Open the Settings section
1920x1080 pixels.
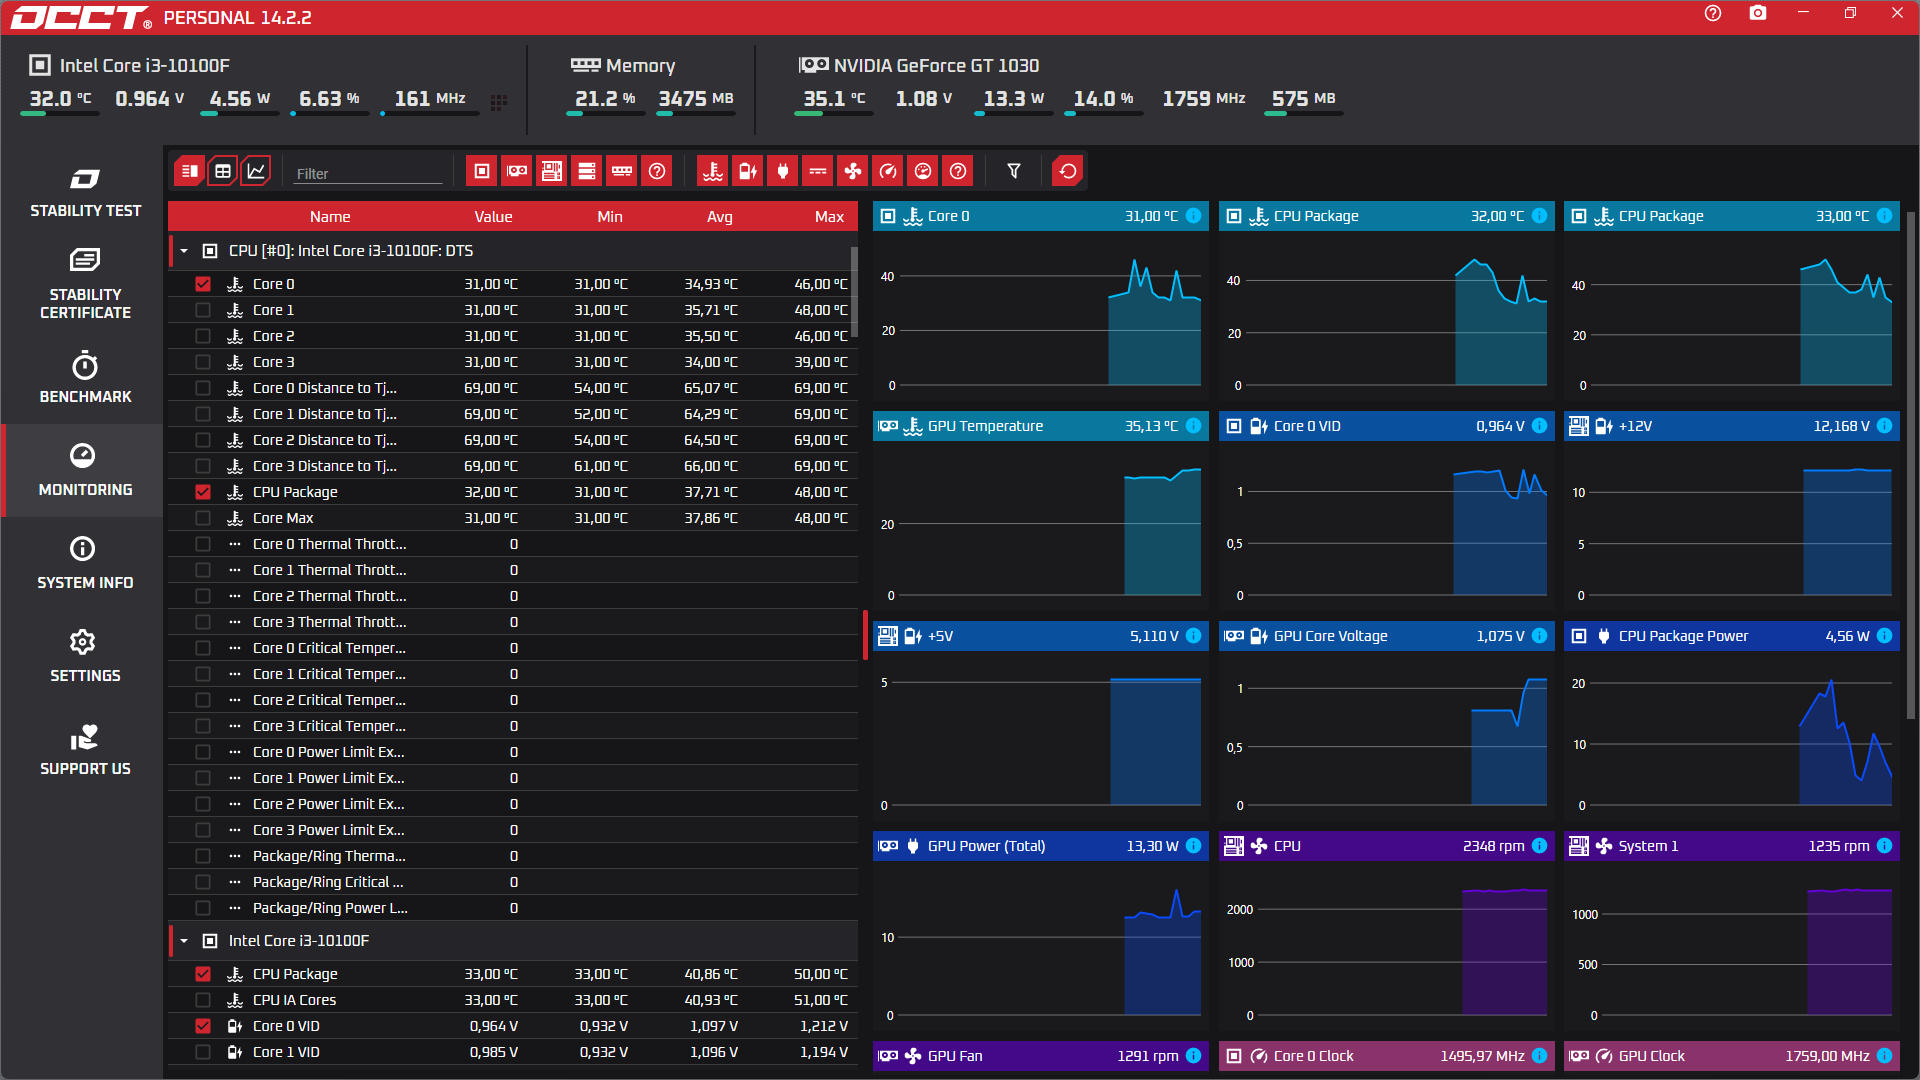(x=85, y=656)
